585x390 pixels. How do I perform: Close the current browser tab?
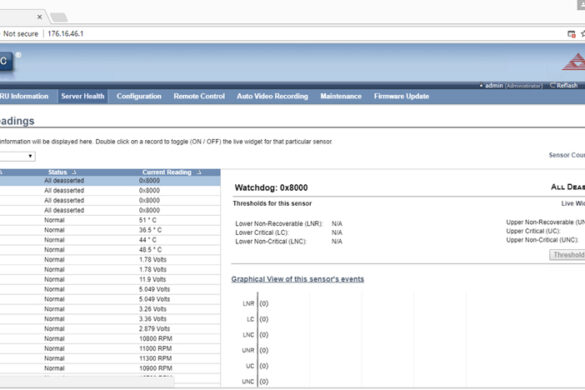[x=40, y=17]
